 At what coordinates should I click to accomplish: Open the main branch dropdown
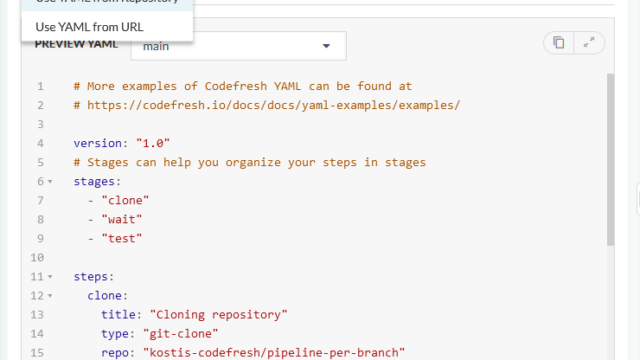coord(238,46)
